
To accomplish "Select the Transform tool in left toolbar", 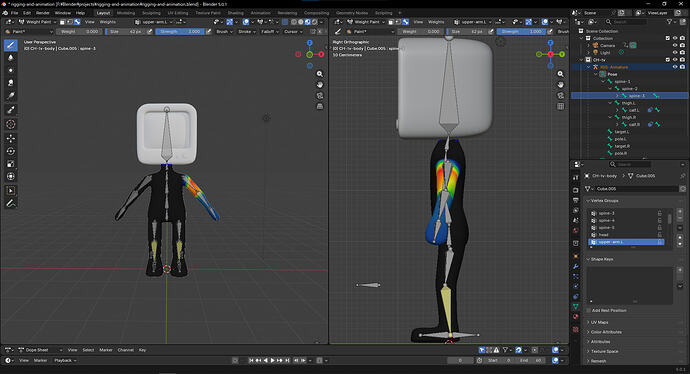I will pyautogui.click(x=11, y=176).
